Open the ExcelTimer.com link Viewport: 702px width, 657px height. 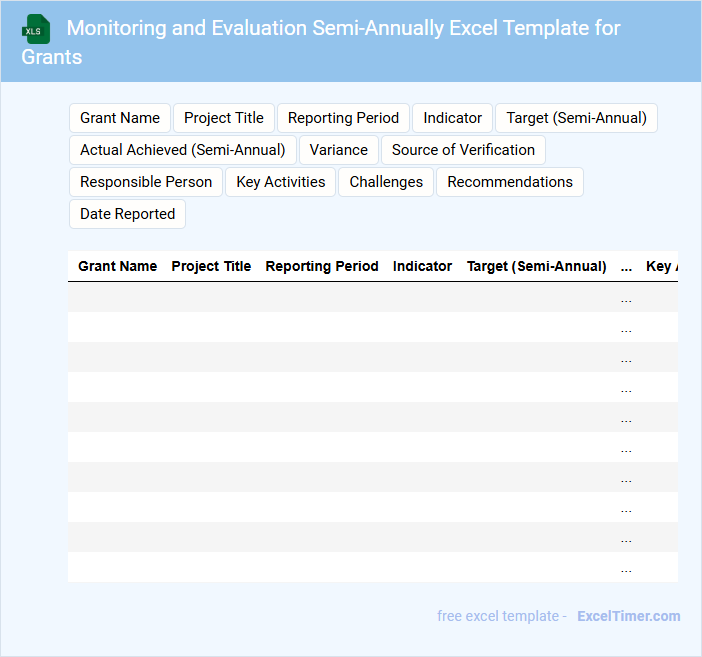(628, 616)
